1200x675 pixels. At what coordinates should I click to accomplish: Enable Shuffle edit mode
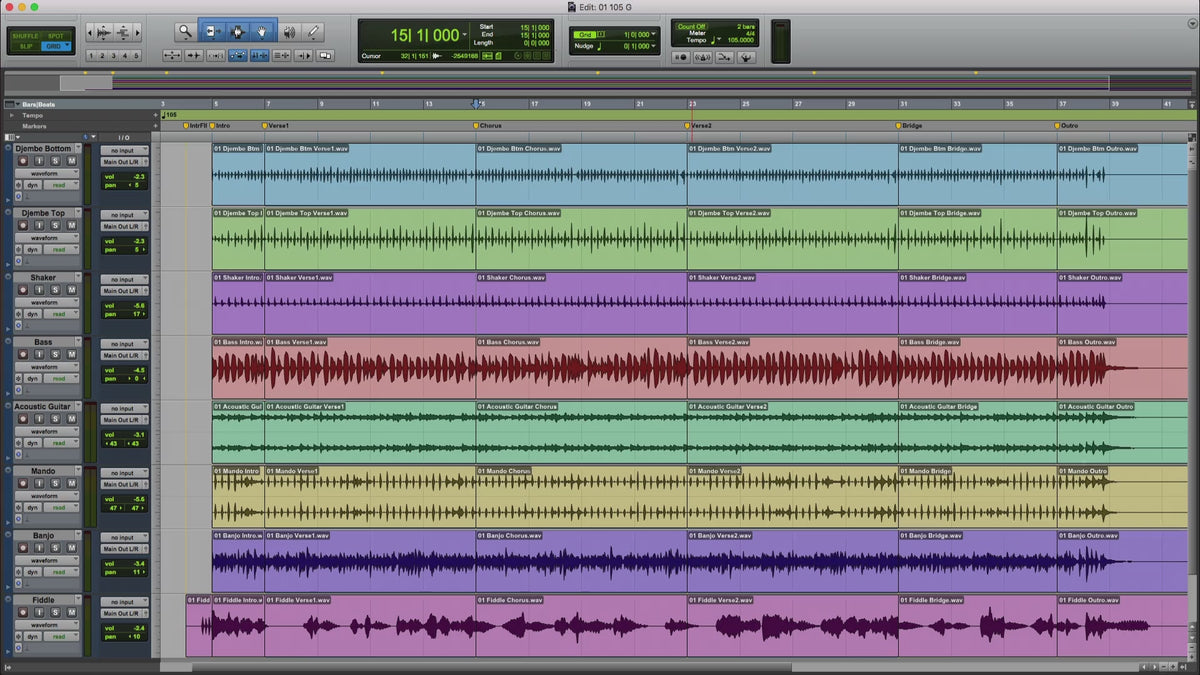pyautogui.click(x=25, y=36)
